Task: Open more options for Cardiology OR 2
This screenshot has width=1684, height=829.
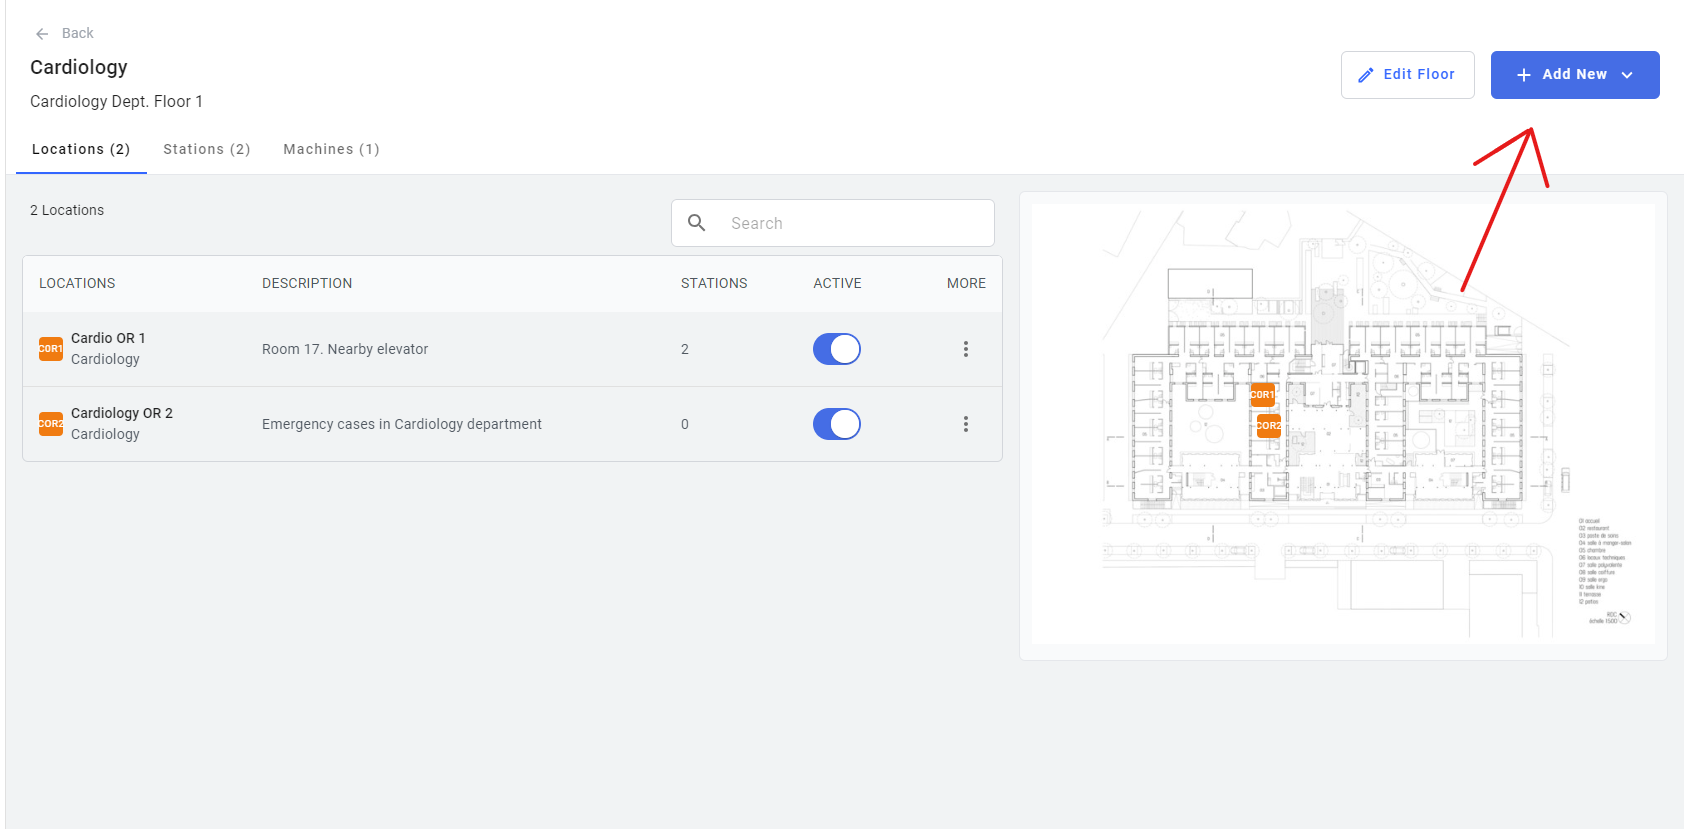Action: 966,424
